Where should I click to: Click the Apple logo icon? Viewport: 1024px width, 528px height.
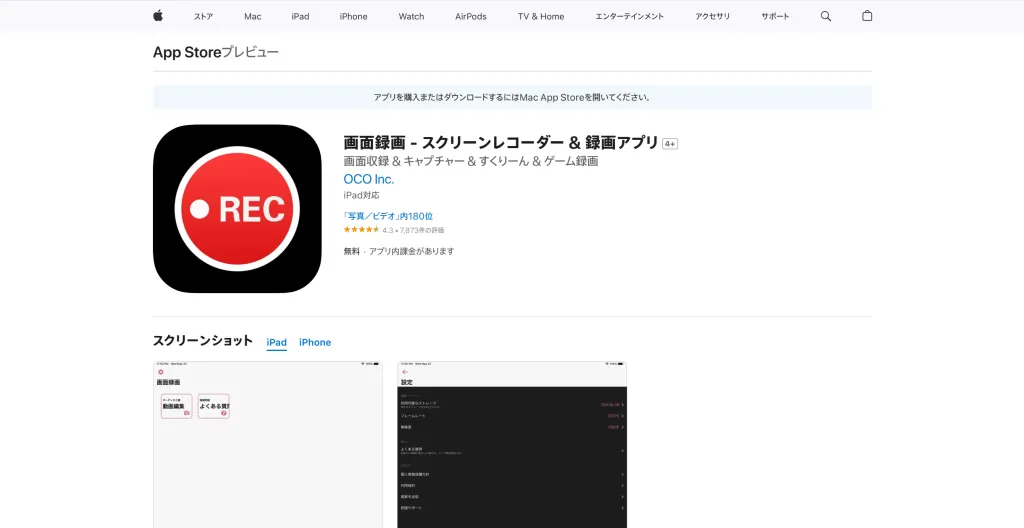point(158,16)
